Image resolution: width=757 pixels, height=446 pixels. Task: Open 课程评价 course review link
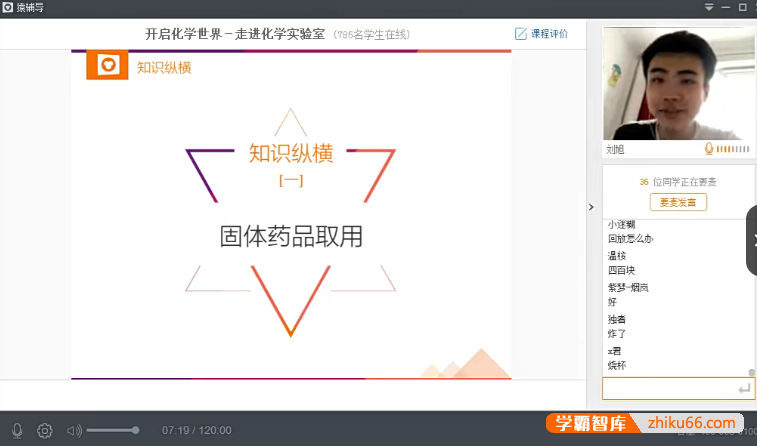(x=549, y=34)
